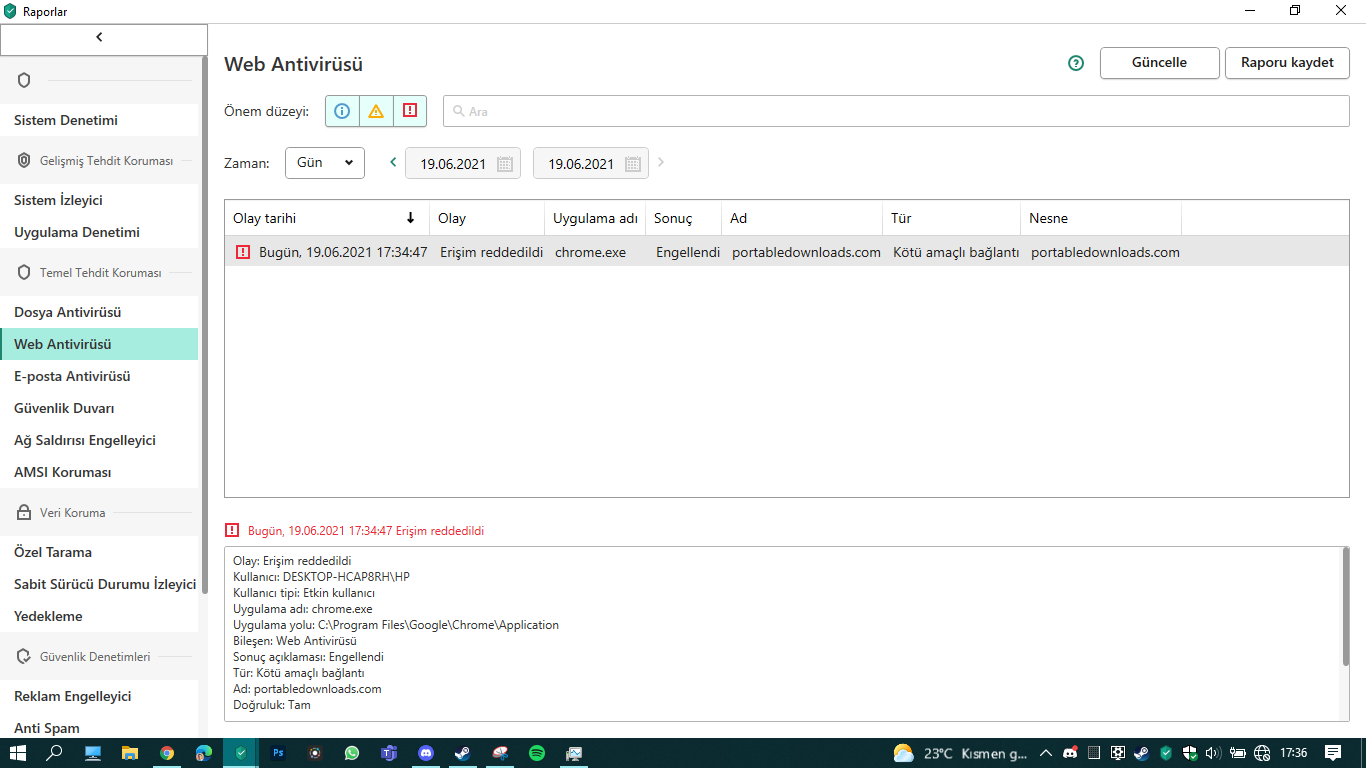The image size is (1366, 768).
Task: Open Sistem İzleyici reports
Action: click(99, 200)
